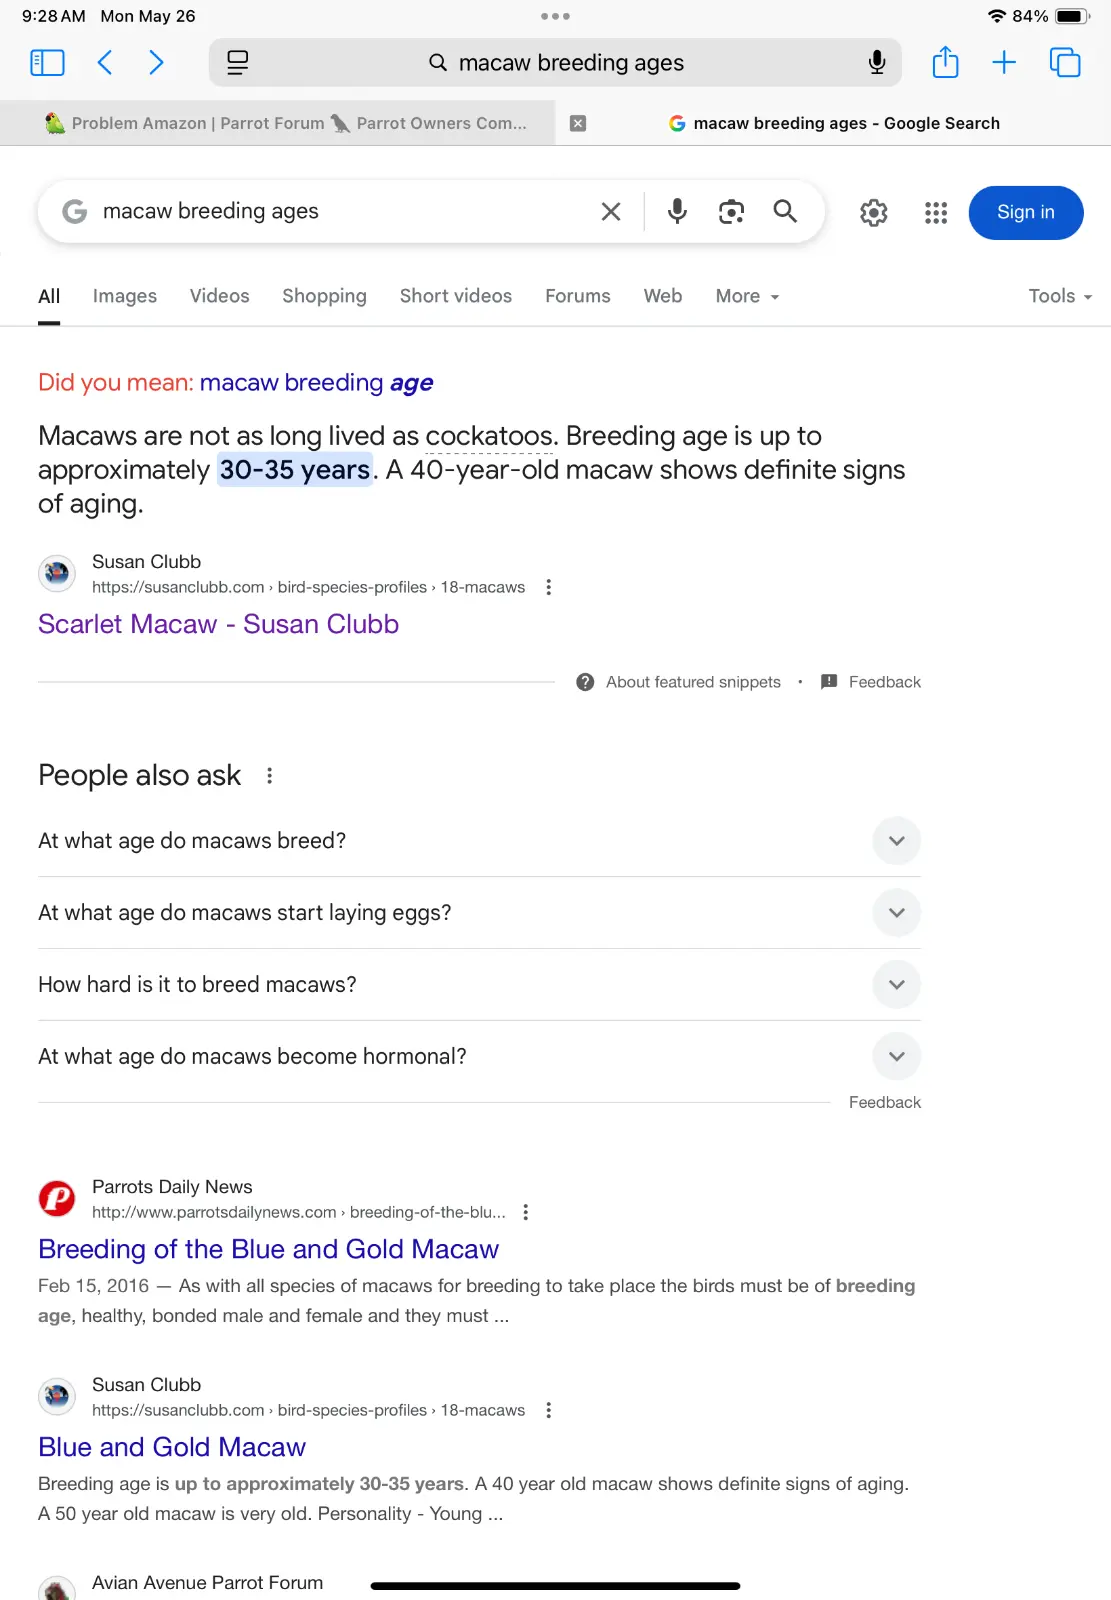This screenshot has width=1111, height=1600.
Task: Open "Breeding of the Blue and Gold Macaw"
Action: [x=268, y=1249]
